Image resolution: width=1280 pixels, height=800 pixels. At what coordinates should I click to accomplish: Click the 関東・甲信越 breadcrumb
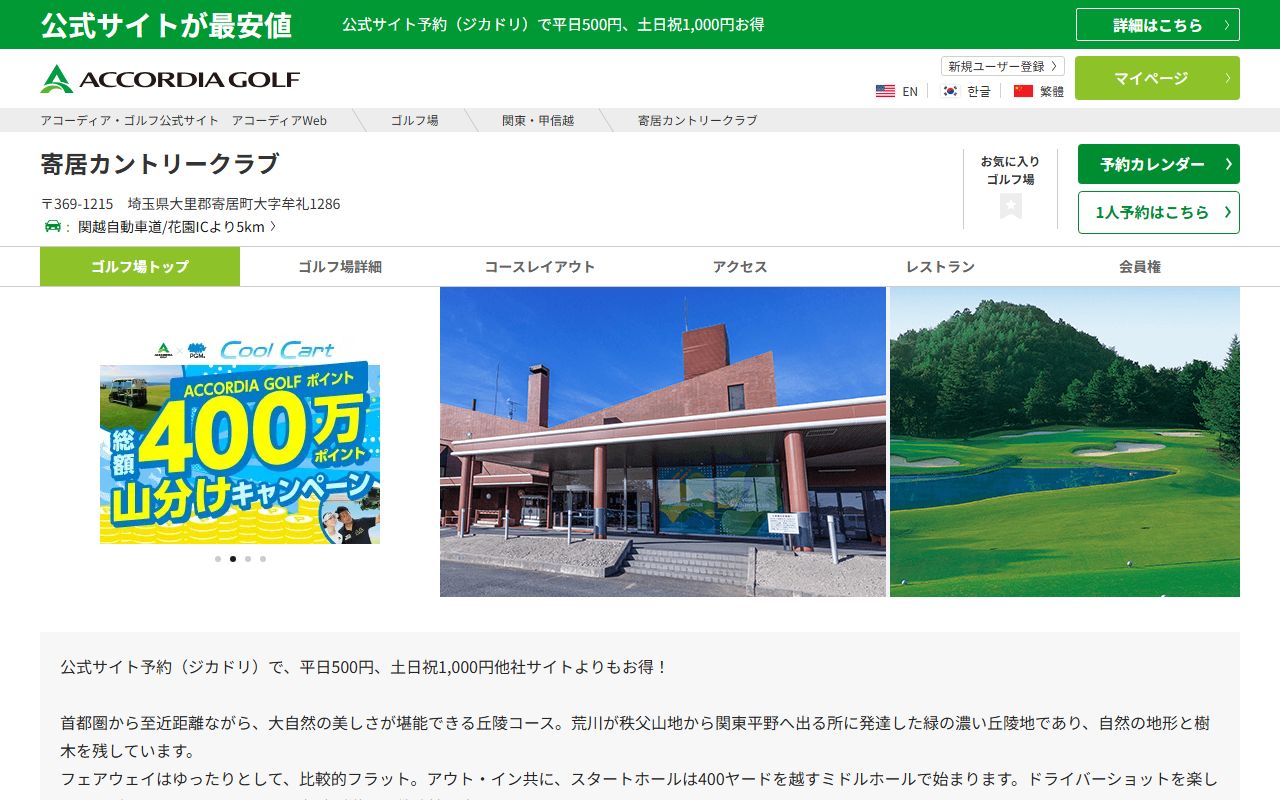pyautogui.click(x=538, y=120)
